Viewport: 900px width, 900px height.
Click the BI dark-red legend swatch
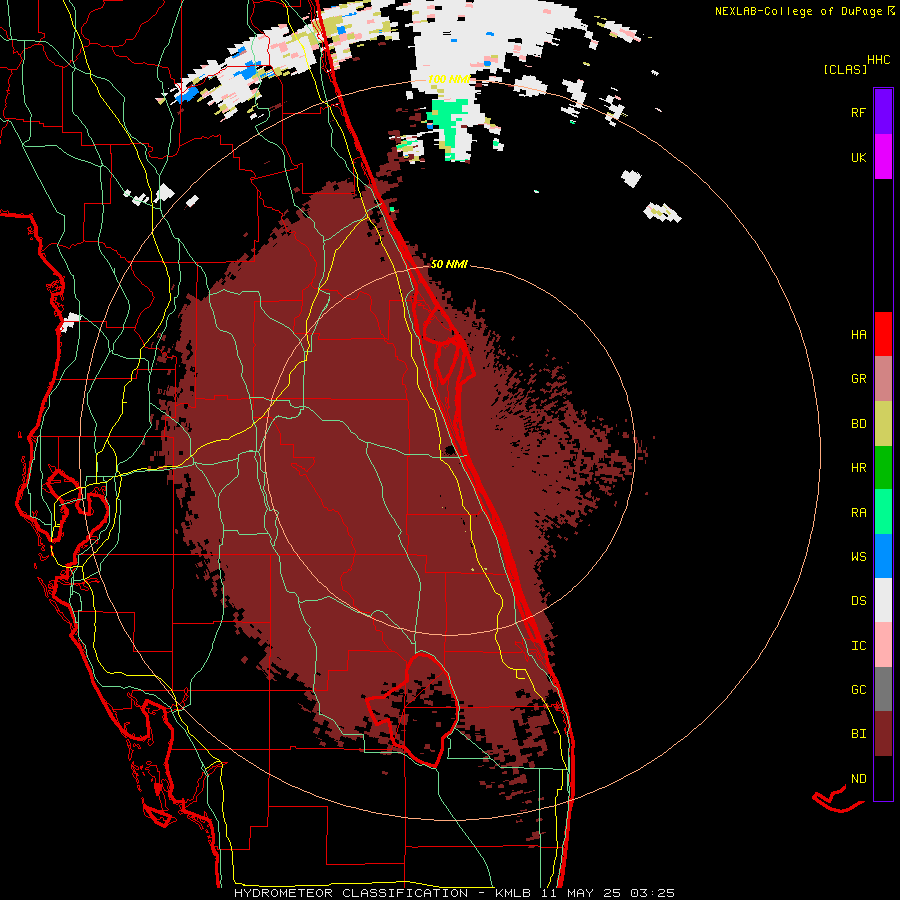(x=883, y=734)
